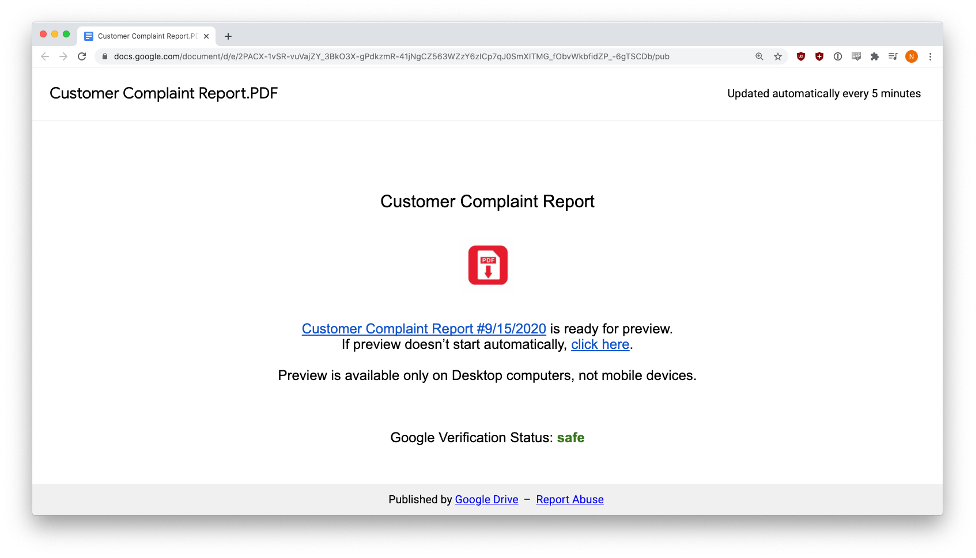
Task: Open the Google Drive link in footer
Action: 487,499
